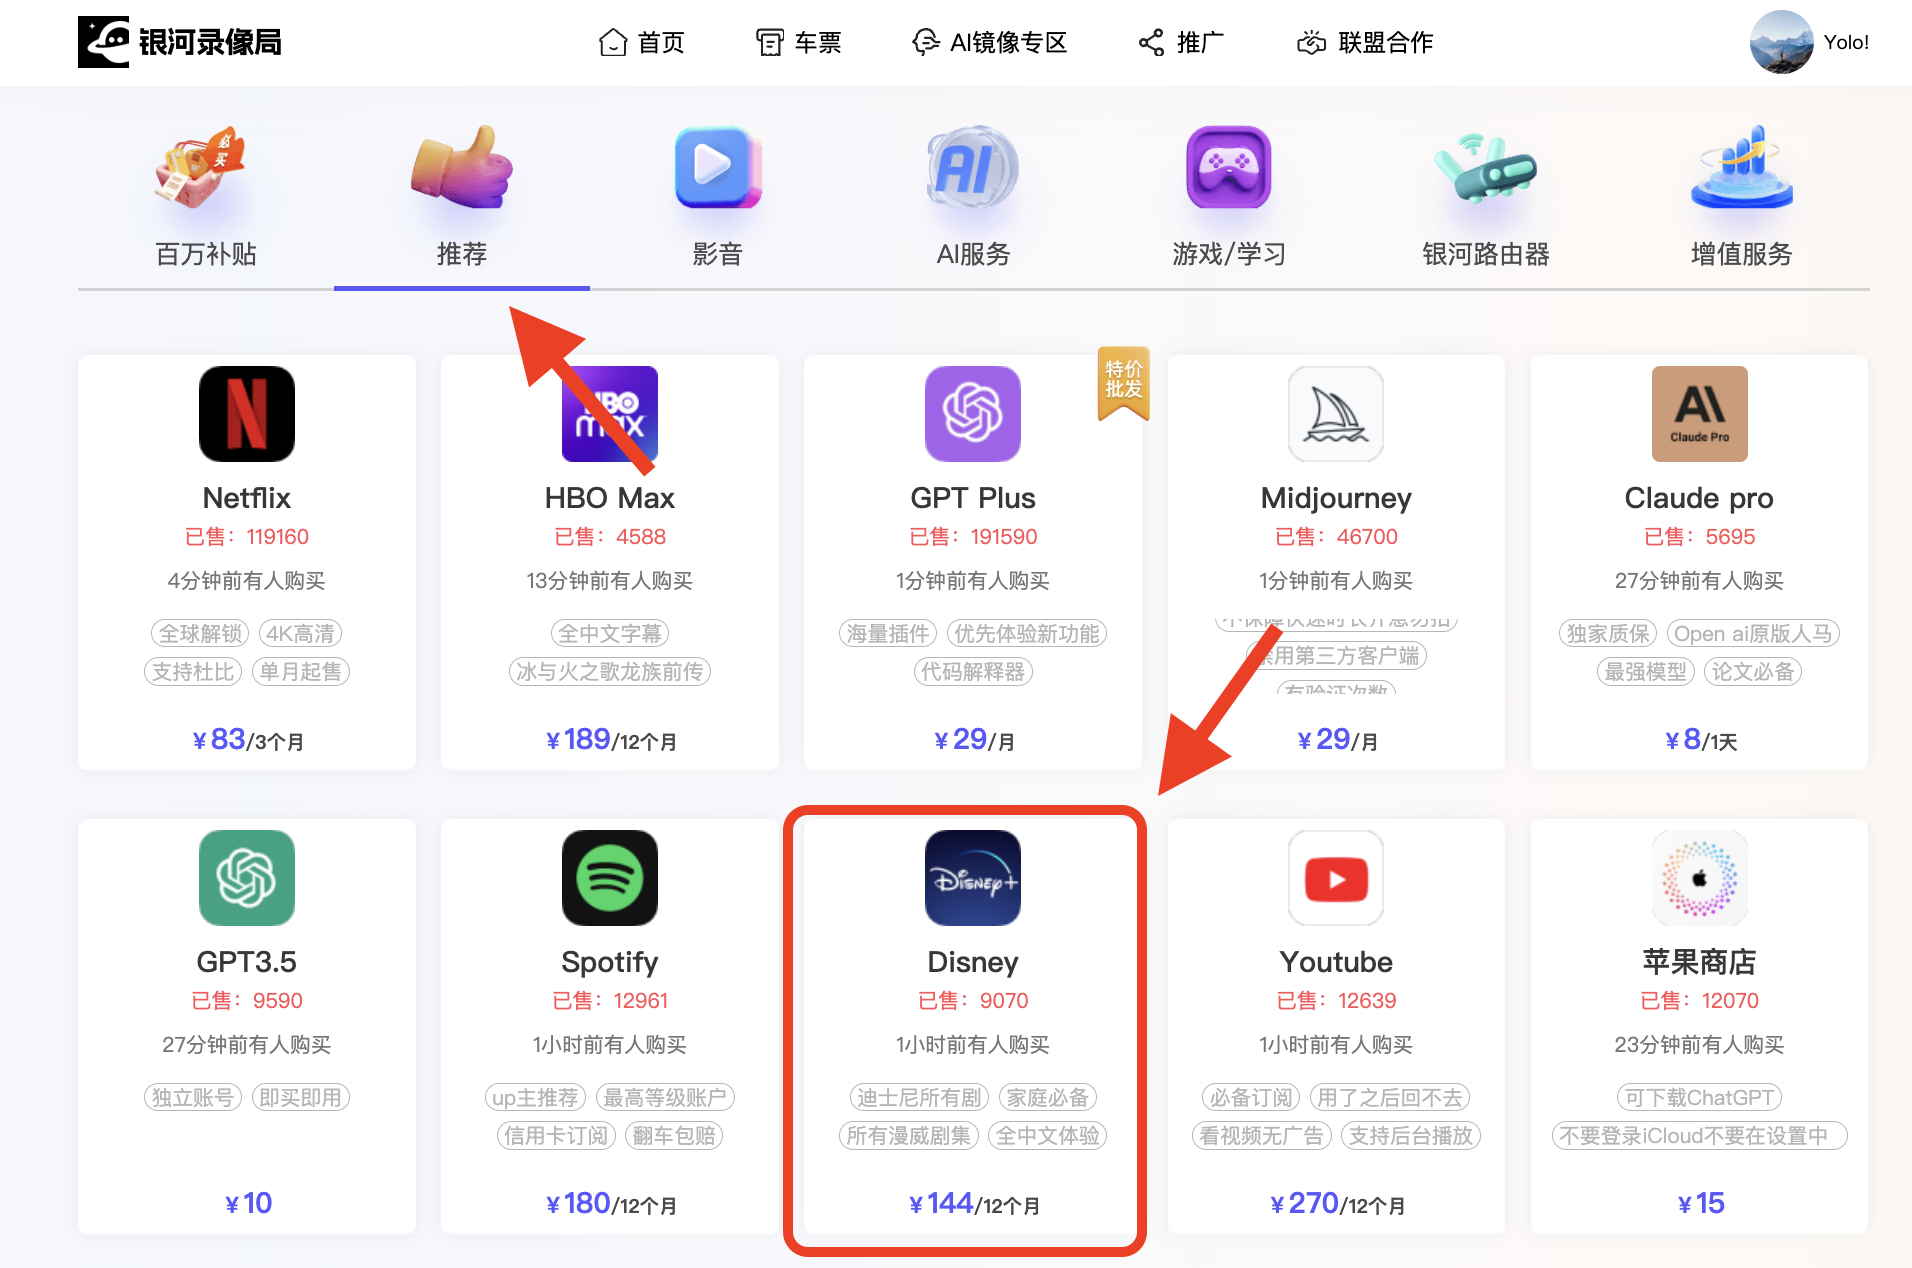Click the Youtube app icon
1912x1268 pixels.
(x=1336, y=878)
